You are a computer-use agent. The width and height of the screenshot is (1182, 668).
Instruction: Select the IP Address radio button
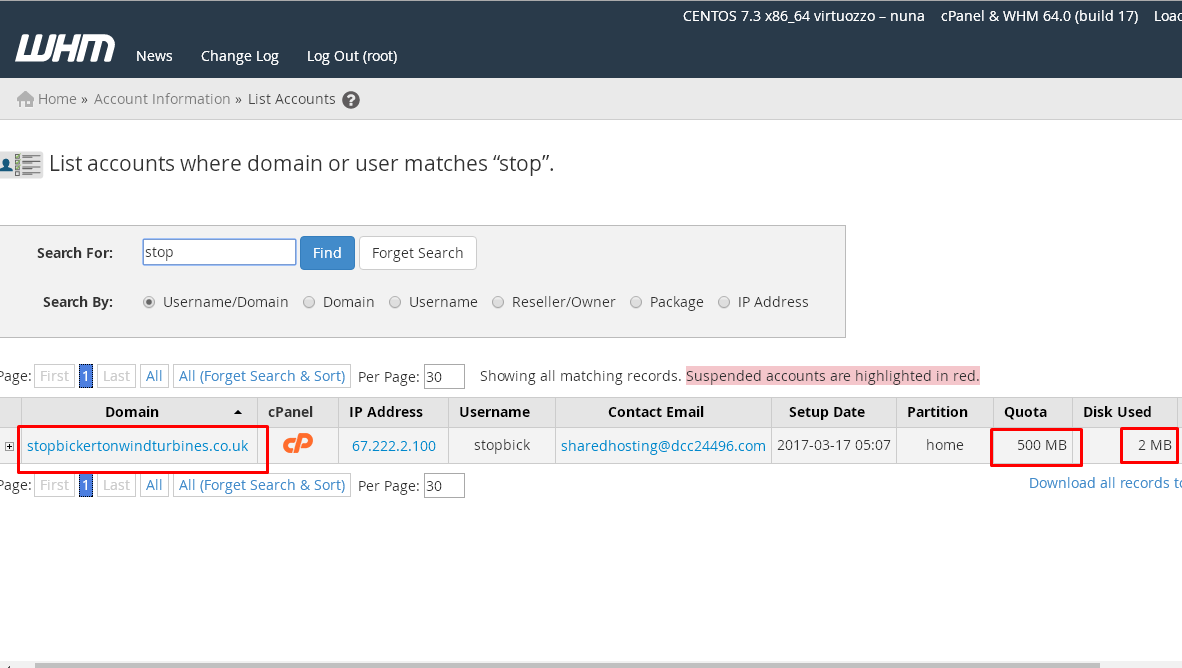click(724, 302)
